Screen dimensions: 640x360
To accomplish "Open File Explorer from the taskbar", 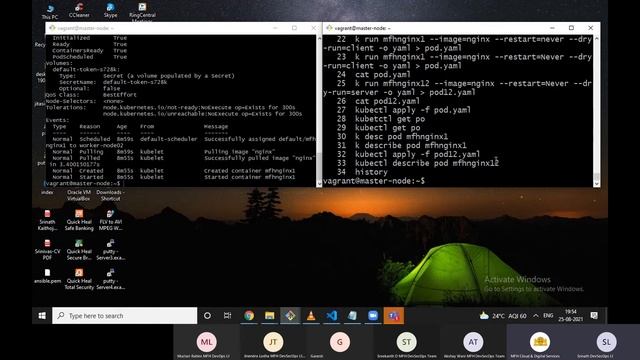I will (269, 316).
